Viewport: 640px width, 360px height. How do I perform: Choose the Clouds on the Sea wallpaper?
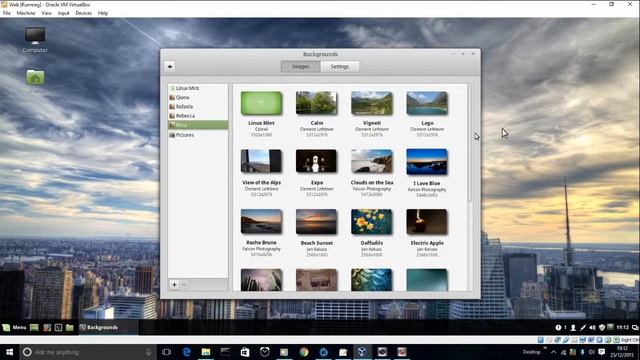(371, 161)
